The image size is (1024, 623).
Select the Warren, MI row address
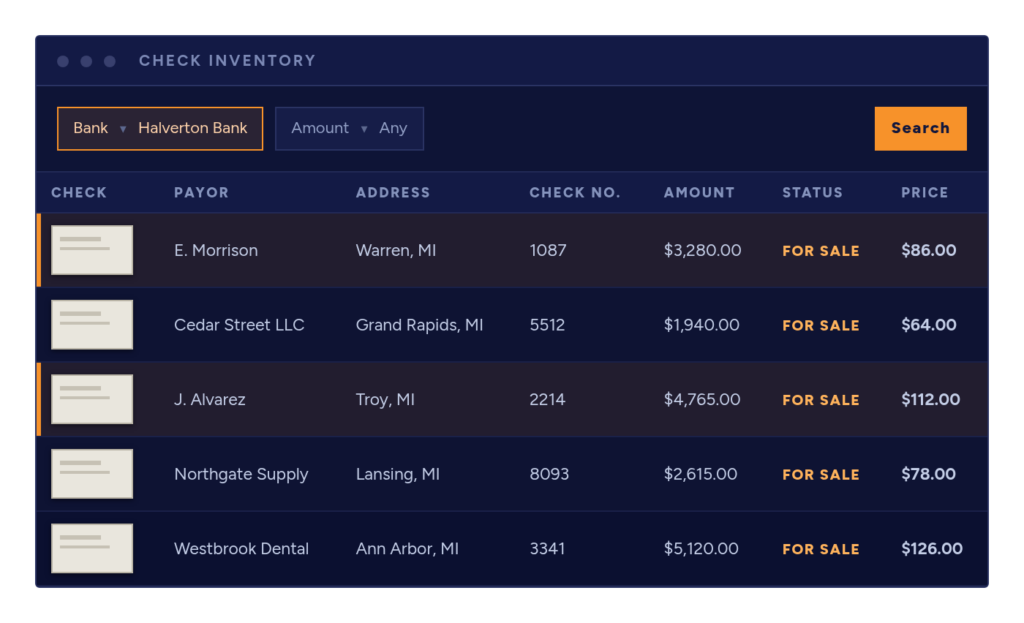coord(396,250)
